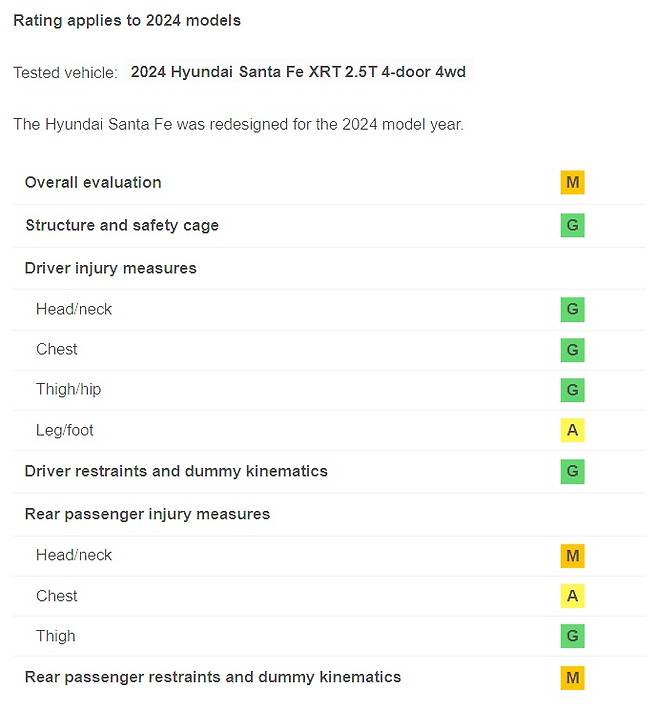The height and width of the screenshot is (709, 658).
Task: Click the Structure and safety cage G badge
Action: [572, 226]
